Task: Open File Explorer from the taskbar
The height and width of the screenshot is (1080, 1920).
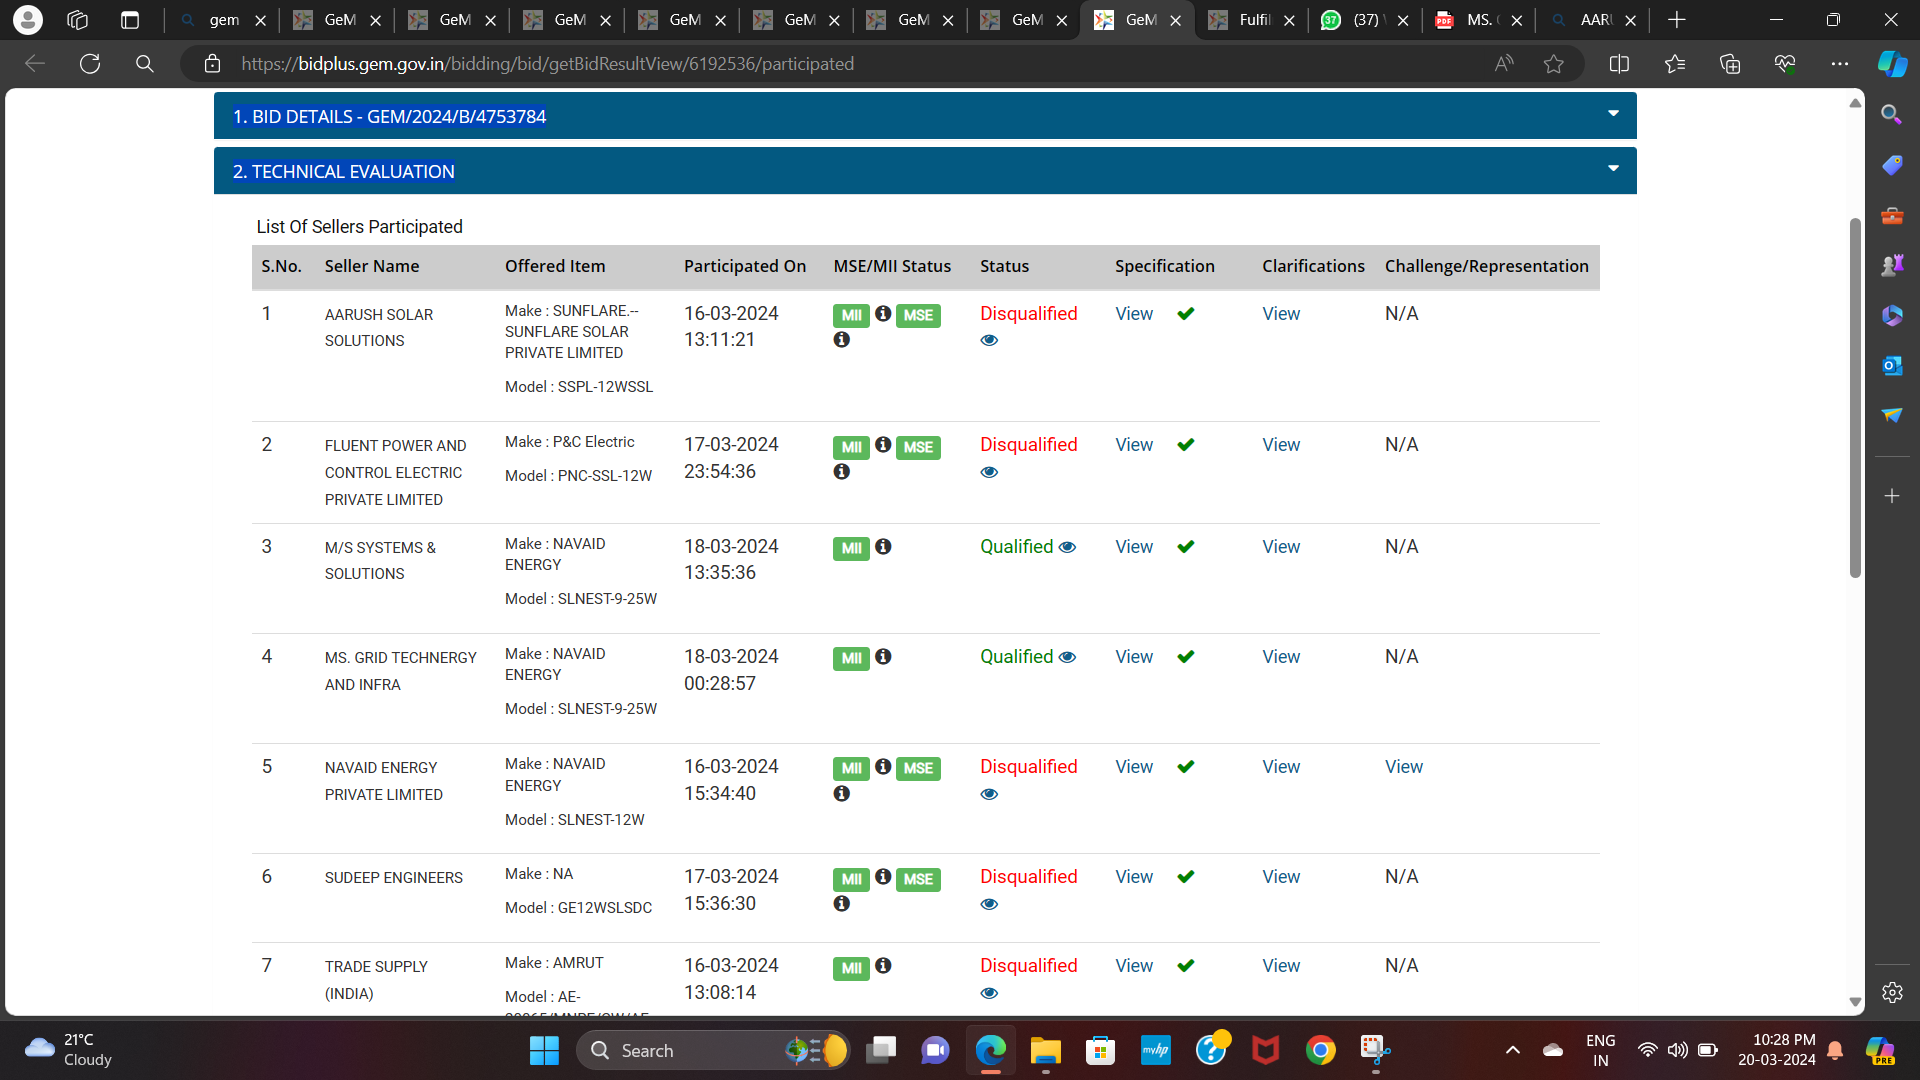Action: point(1045,1051)
